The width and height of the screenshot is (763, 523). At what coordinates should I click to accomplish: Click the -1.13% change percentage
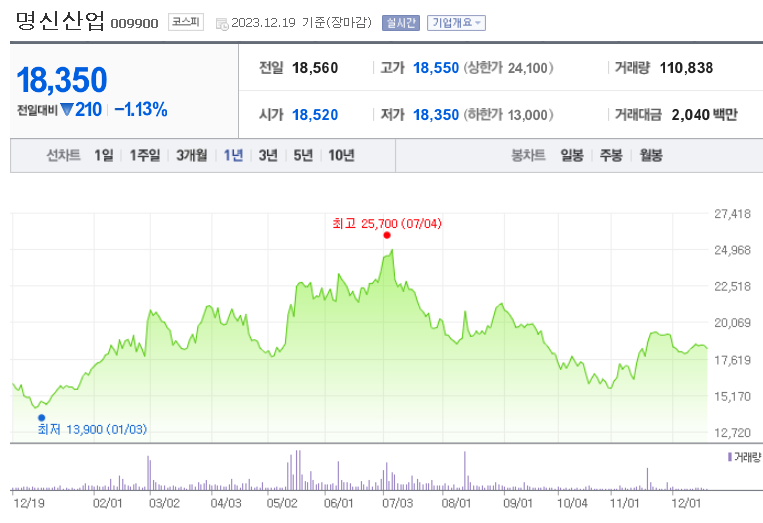(x=141, y=109)
